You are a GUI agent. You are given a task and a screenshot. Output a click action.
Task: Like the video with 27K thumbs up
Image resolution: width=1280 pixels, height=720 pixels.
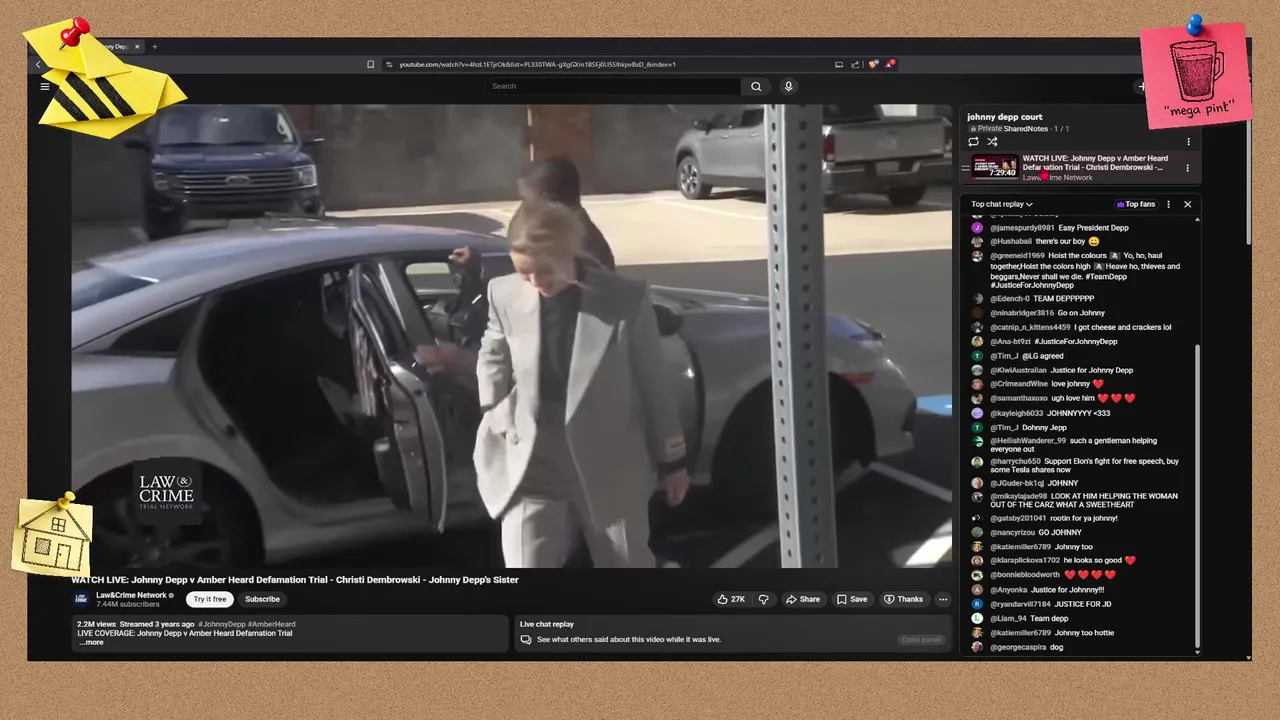point(731,599)
